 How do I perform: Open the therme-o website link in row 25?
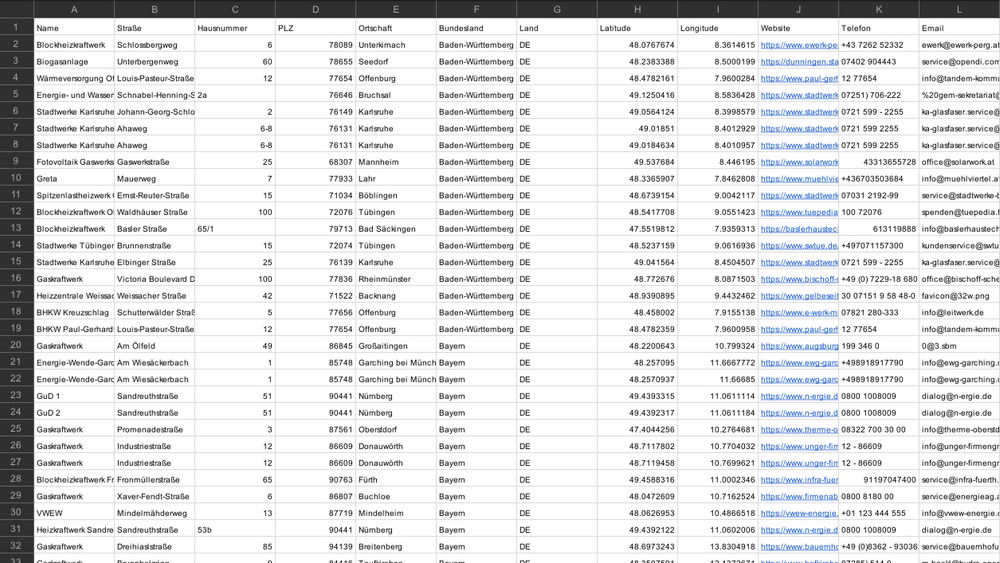[799, 430]
